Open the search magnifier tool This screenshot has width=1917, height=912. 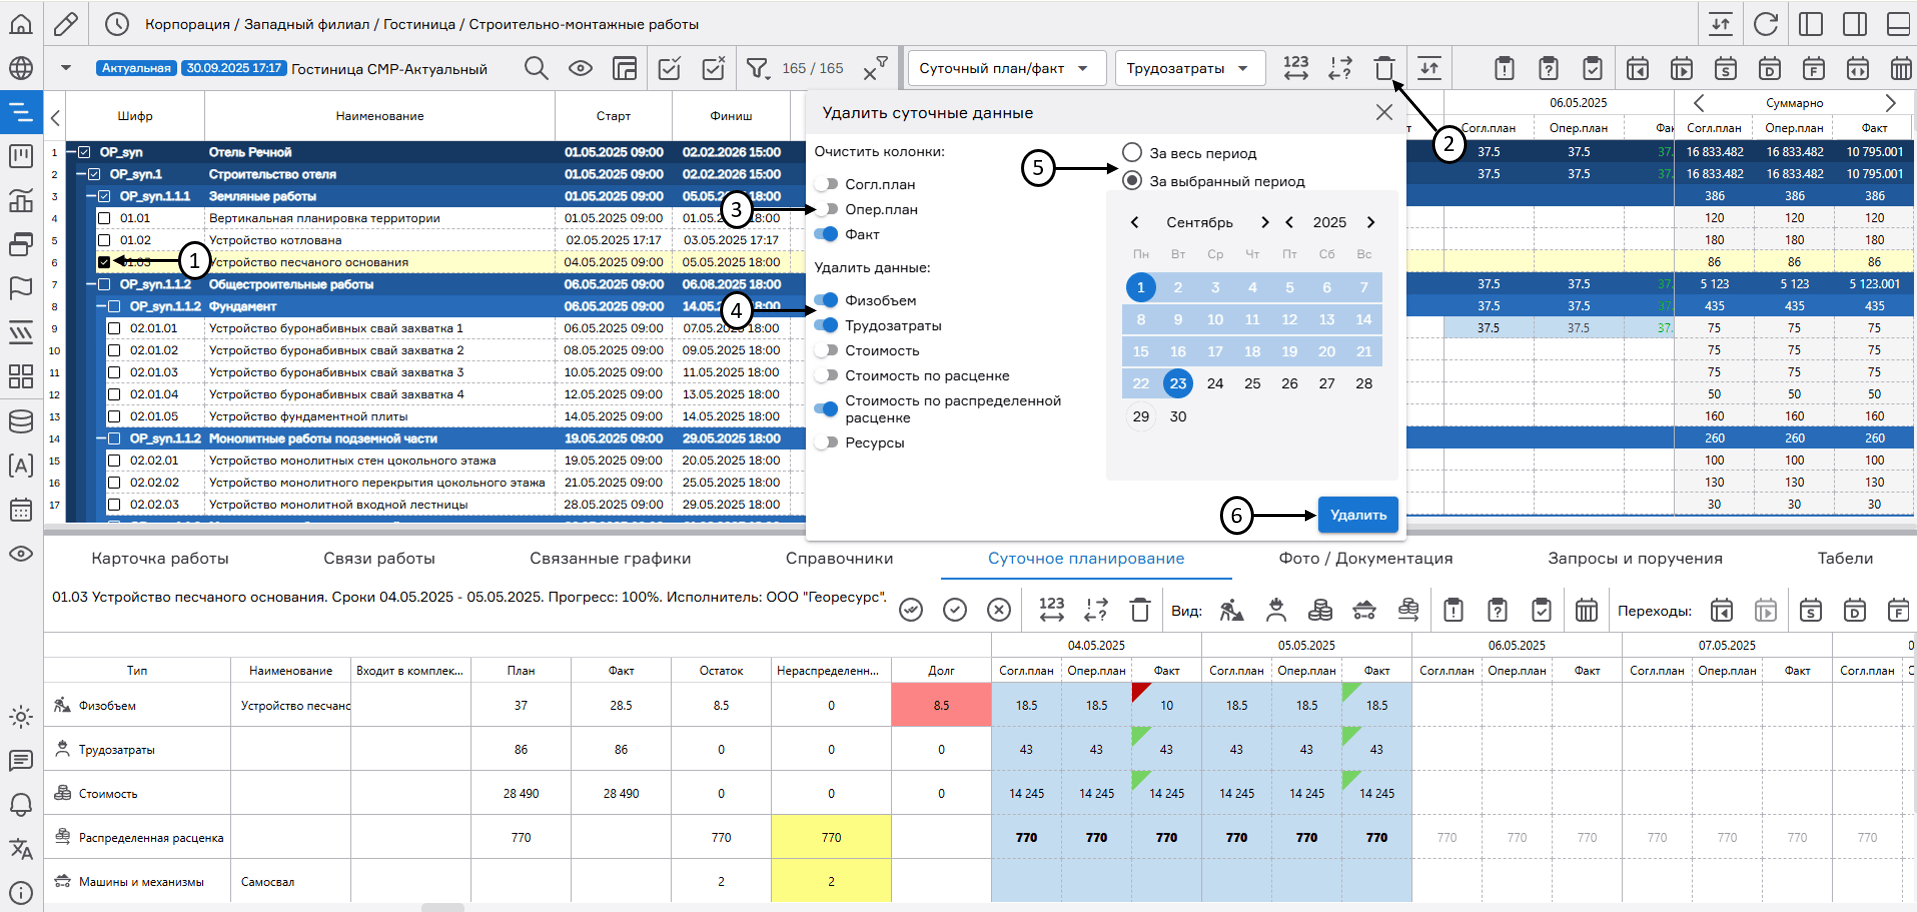536,68
